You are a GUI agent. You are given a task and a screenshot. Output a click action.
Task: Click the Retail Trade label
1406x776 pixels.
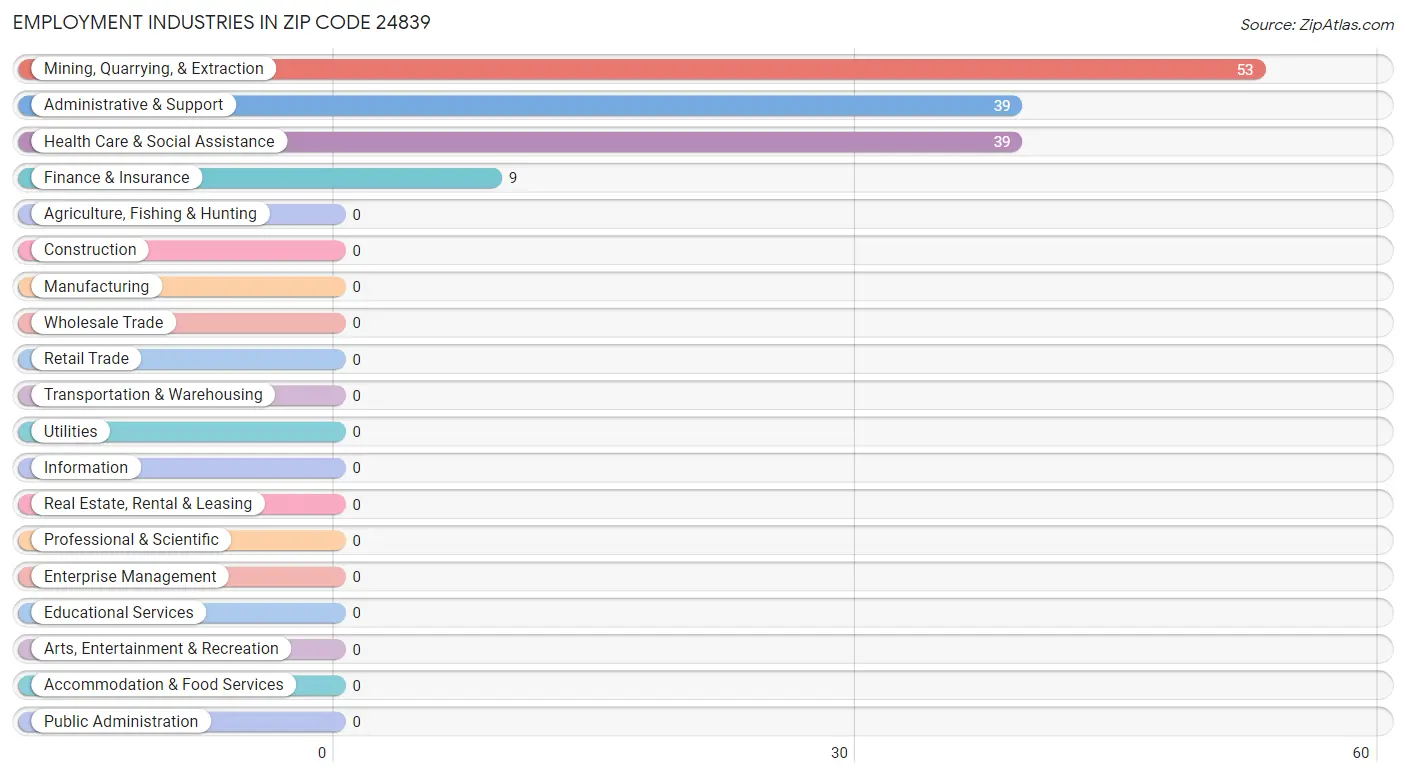[x=86, y=359]
